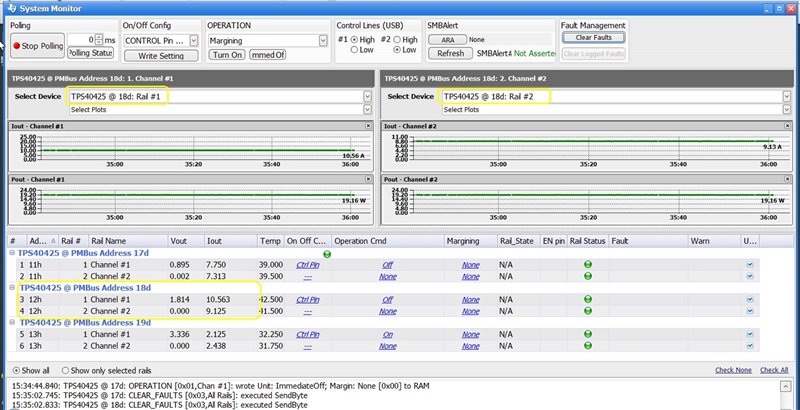Click the Rail Status column header
The height and width of the screenshot is (410, 800).
[588, 241]
